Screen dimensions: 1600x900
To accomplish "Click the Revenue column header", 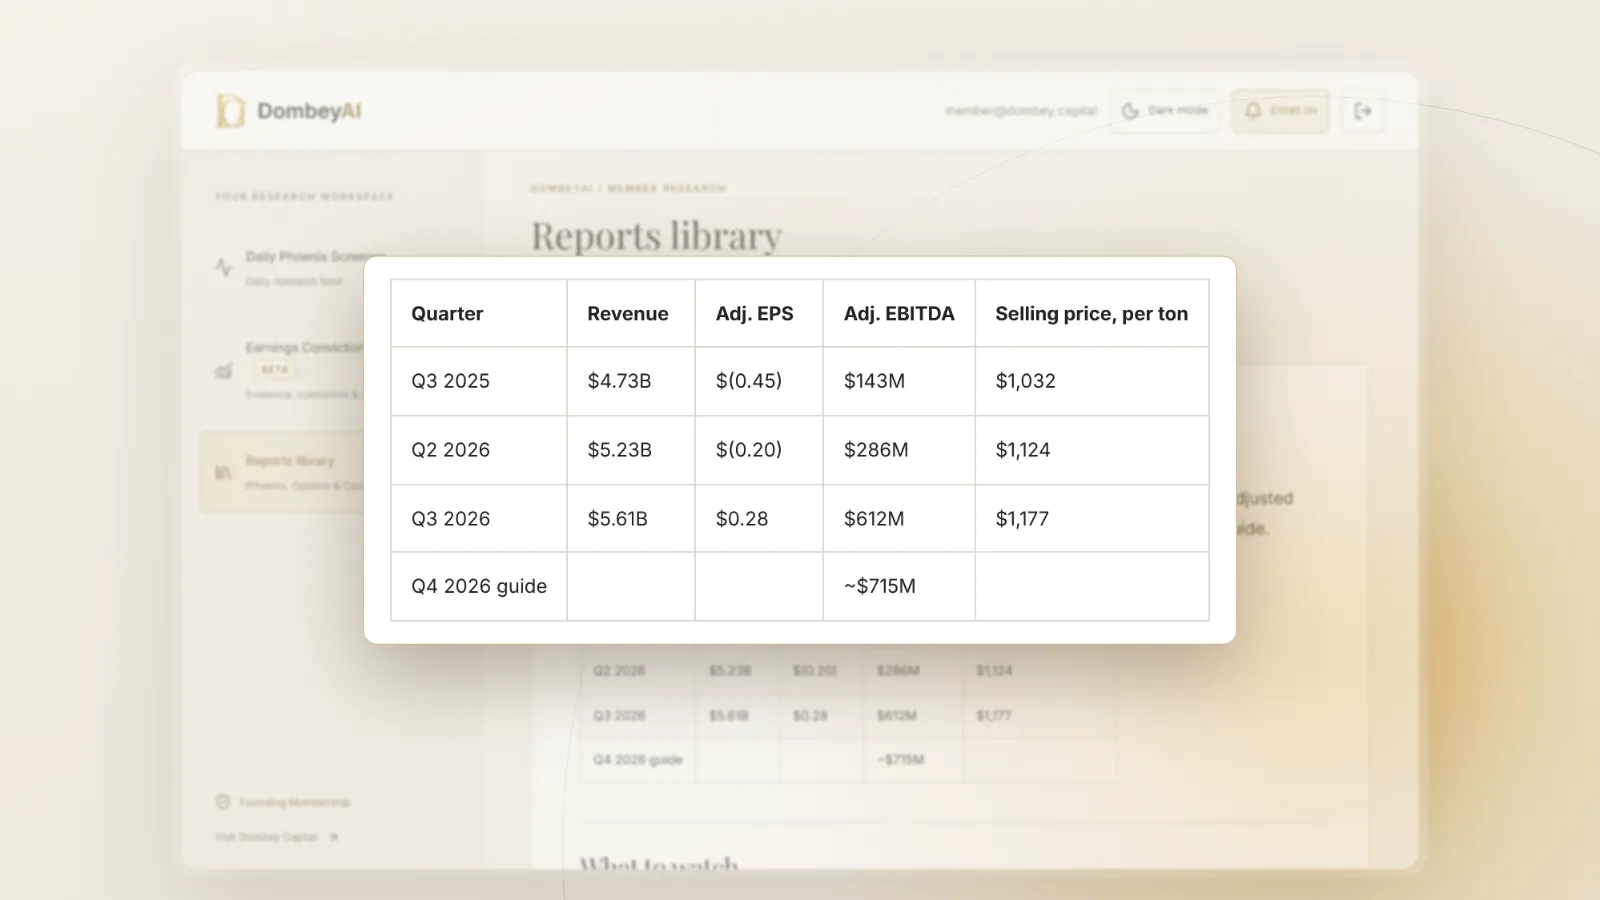I will (631, 313).
